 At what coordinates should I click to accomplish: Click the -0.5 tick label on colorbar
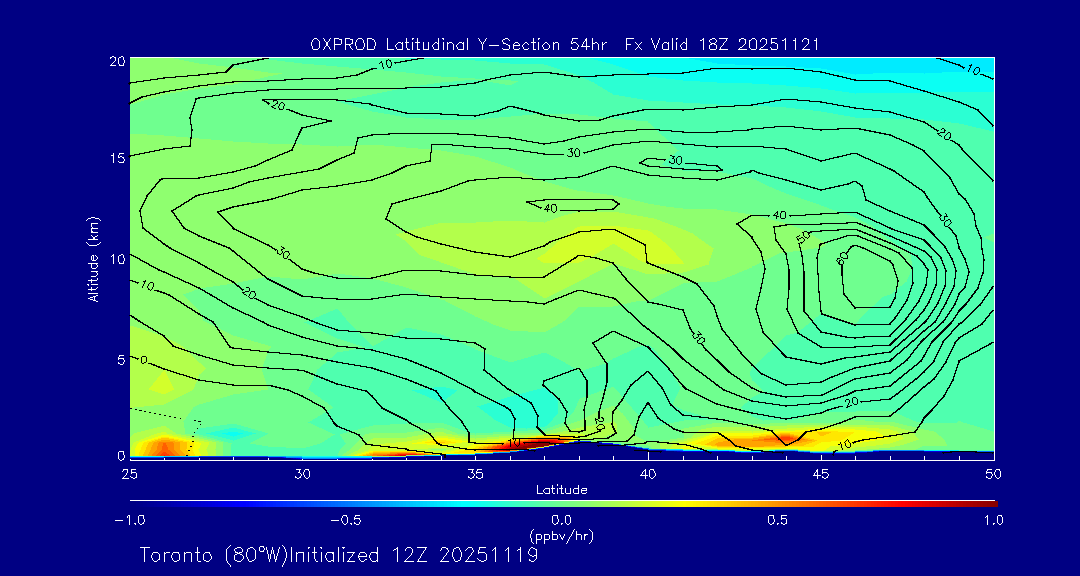343,520
